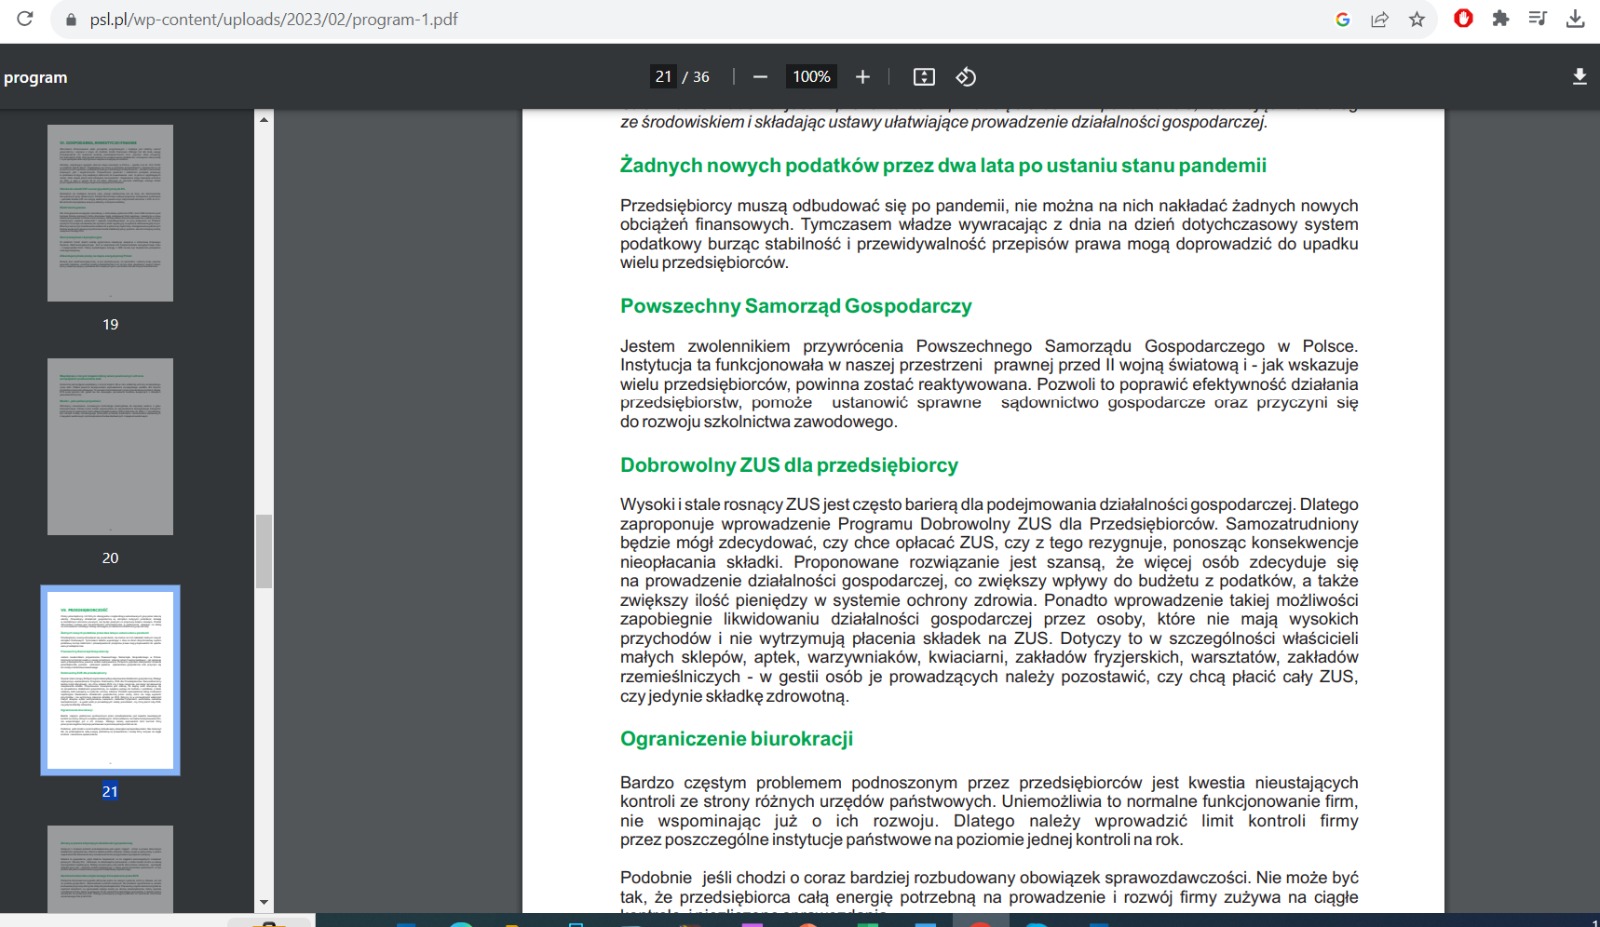The height and width of the screenshot is (927, 1600).
Task: Reload the page with the refresh icon
Action: (x=25, y=19)
